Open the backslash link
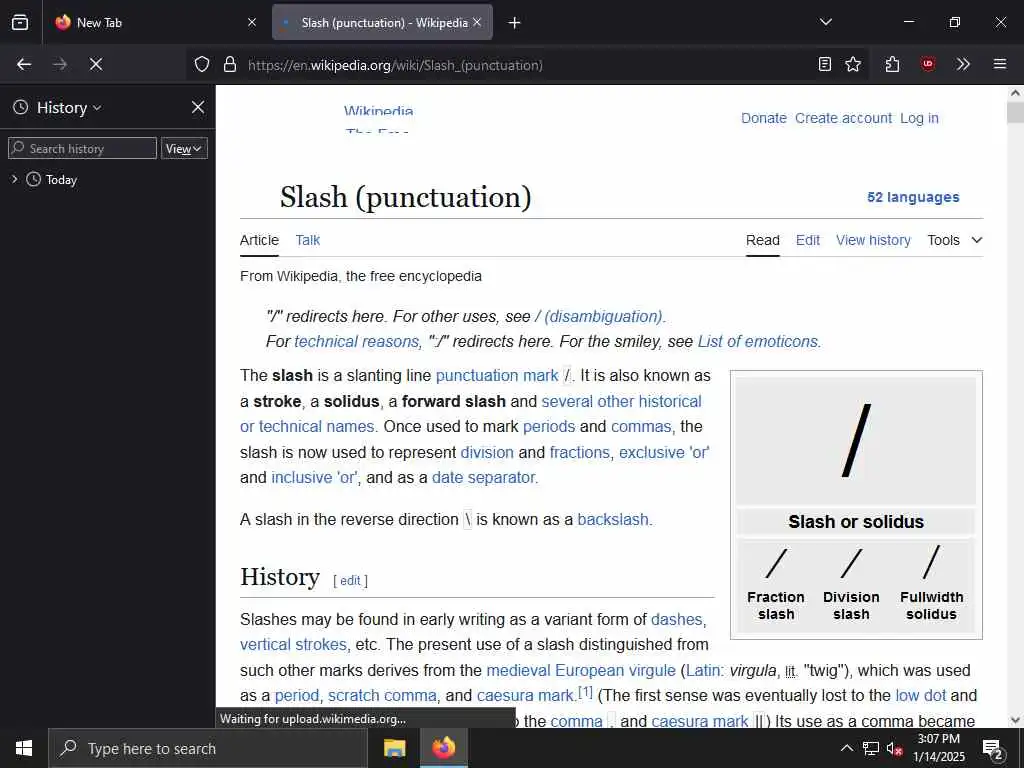 tap(614, 519)
